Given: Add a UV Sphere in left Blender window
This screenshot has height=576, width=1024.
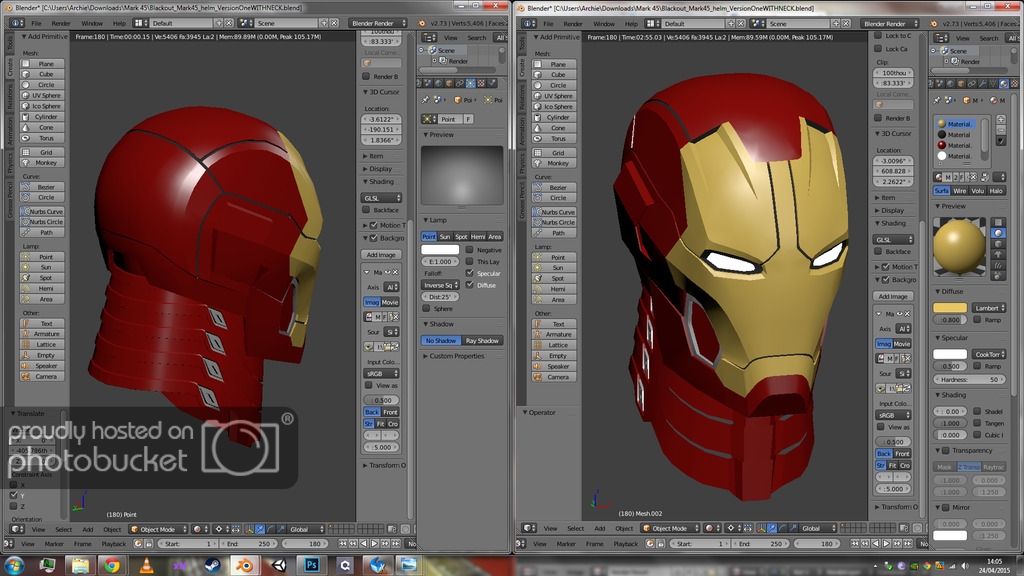Looking at the screenshot, I should coord(42,95).
